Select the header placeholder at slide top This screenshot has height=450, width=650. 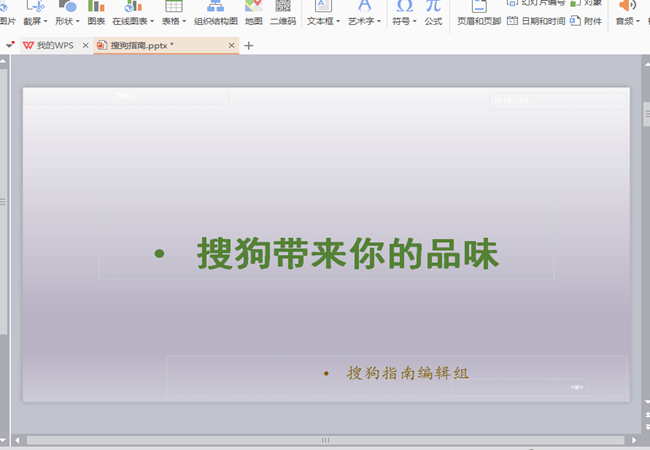coord(126,96)
